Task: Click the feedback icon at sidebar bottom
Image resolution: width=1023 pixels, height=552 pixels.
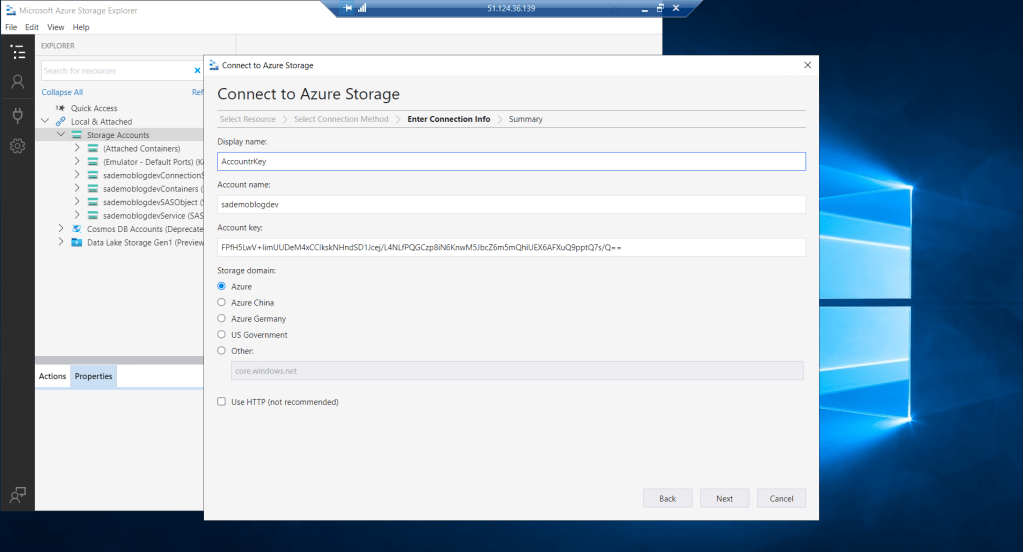Action: pyautogui.click(x=17, y=494)
